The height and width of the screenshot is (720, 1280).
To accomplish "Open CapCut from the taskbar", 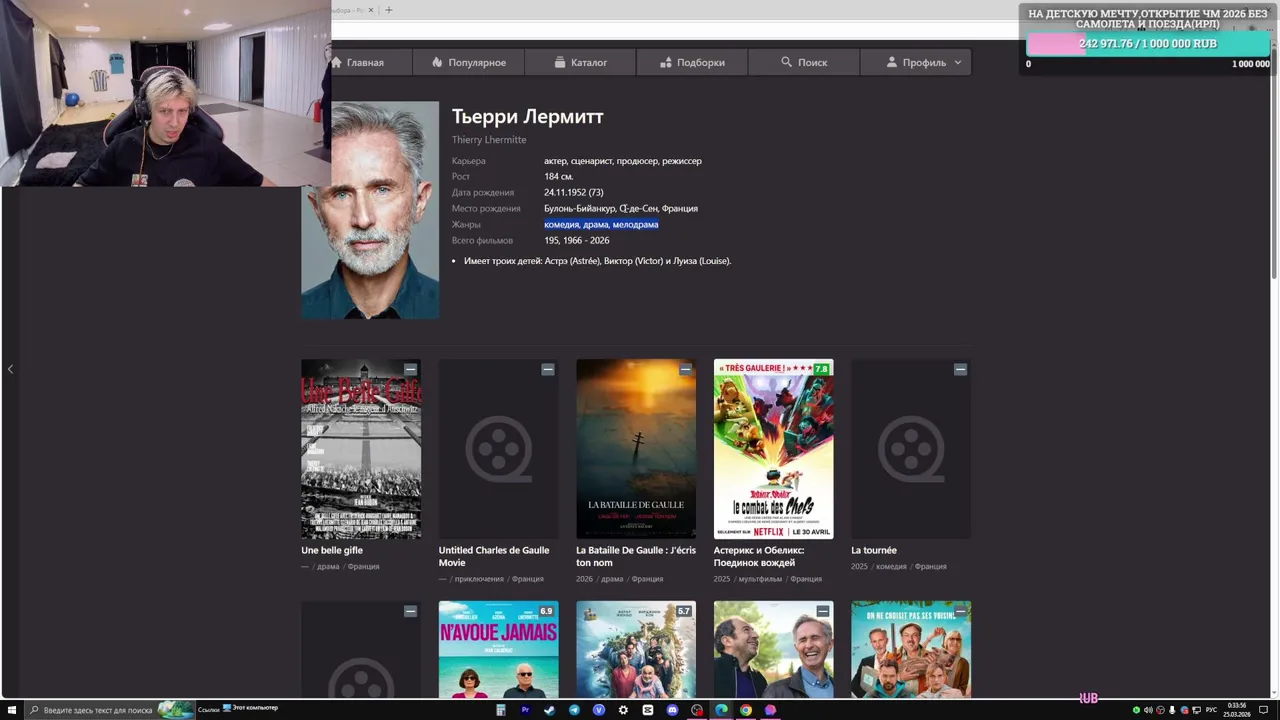I will click(648, 710).
